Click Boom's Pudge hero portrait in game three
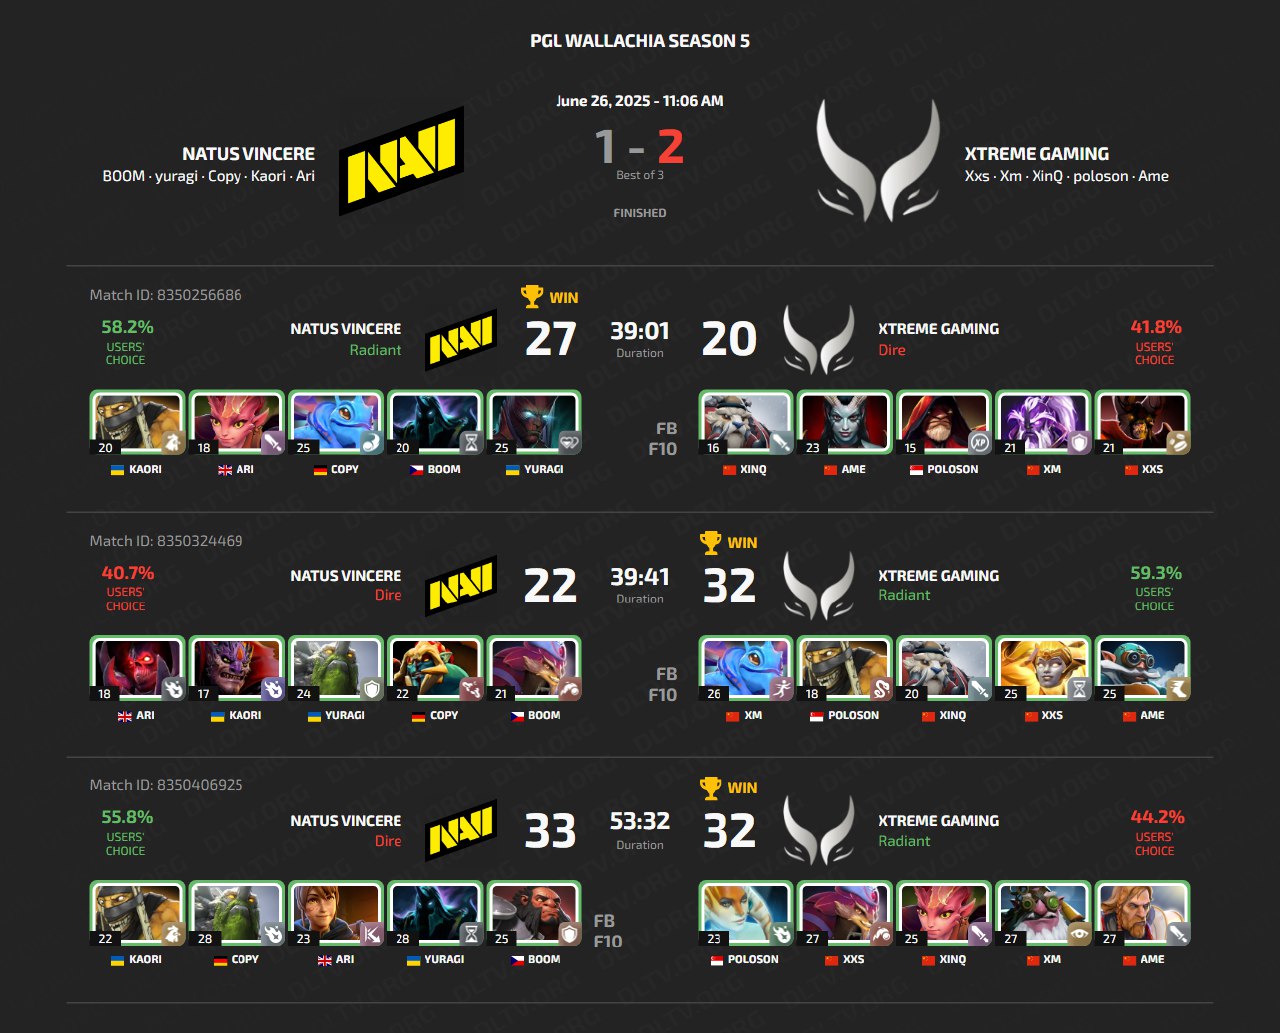 (534, 914)
